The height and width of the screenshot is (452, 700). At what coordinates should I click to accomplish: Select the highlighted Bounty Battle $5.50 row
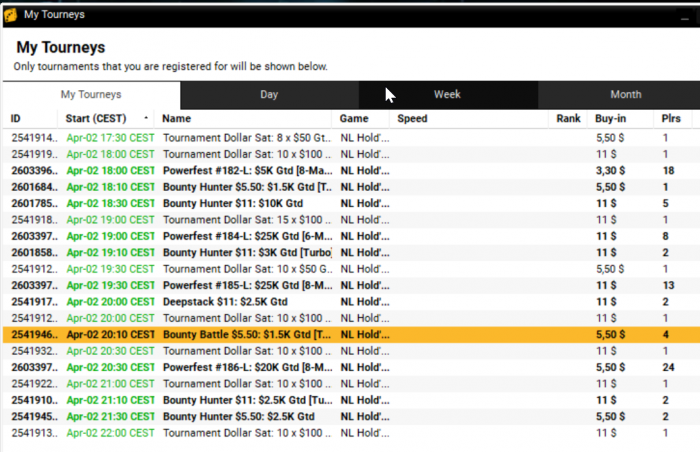[x=247, y=334]
